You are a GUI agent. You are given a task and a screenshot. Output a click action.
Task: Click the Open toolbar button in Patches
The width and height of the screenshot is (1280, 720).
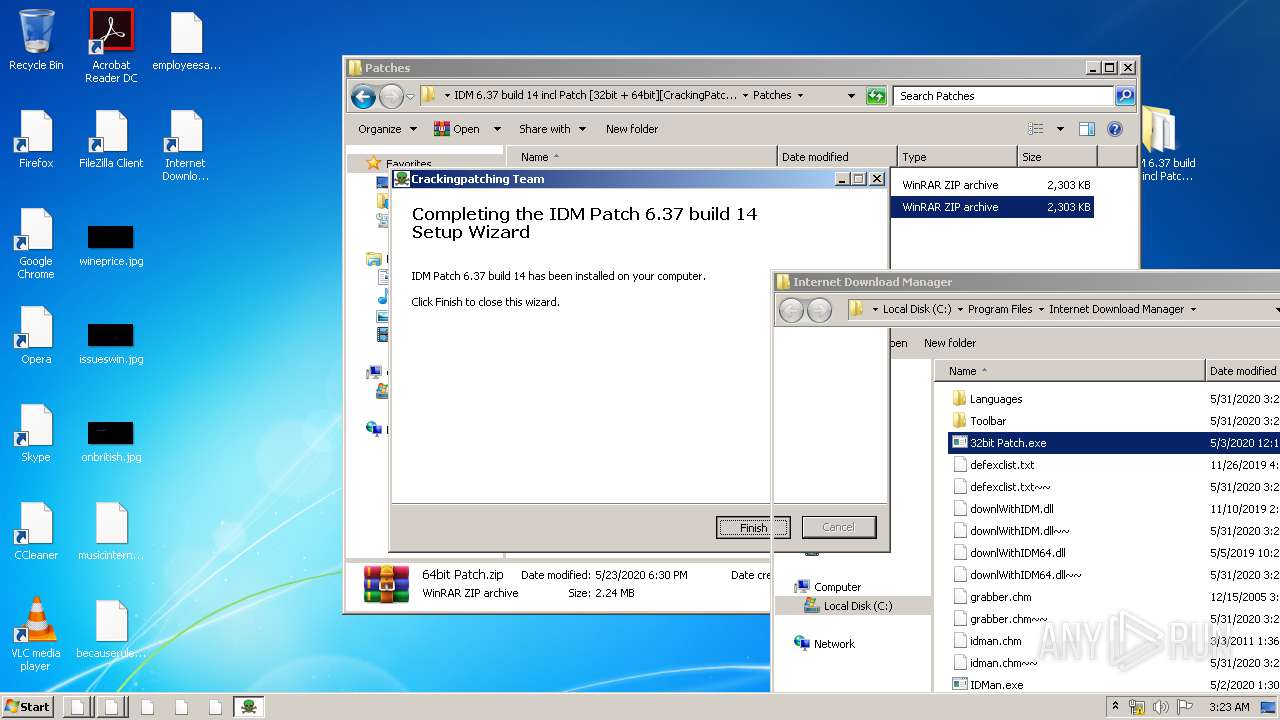click(x=456, y=129)
